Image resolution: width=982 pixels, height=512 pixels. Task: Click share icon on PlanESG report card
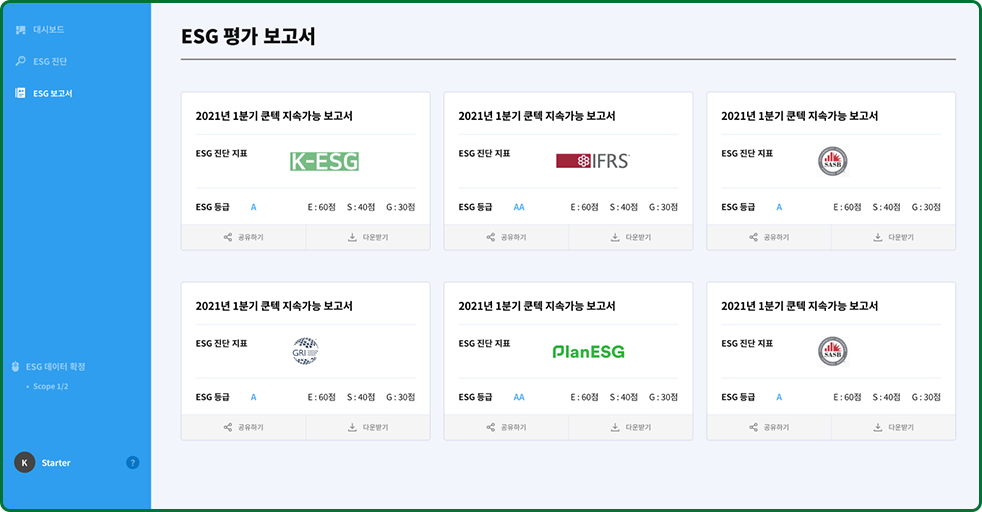(491, 428)
